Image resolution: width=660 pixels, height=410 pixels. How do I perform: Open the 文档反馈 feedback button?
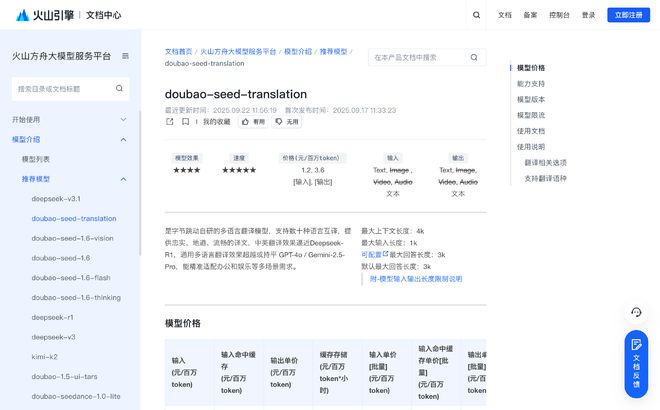click(636, 364)
